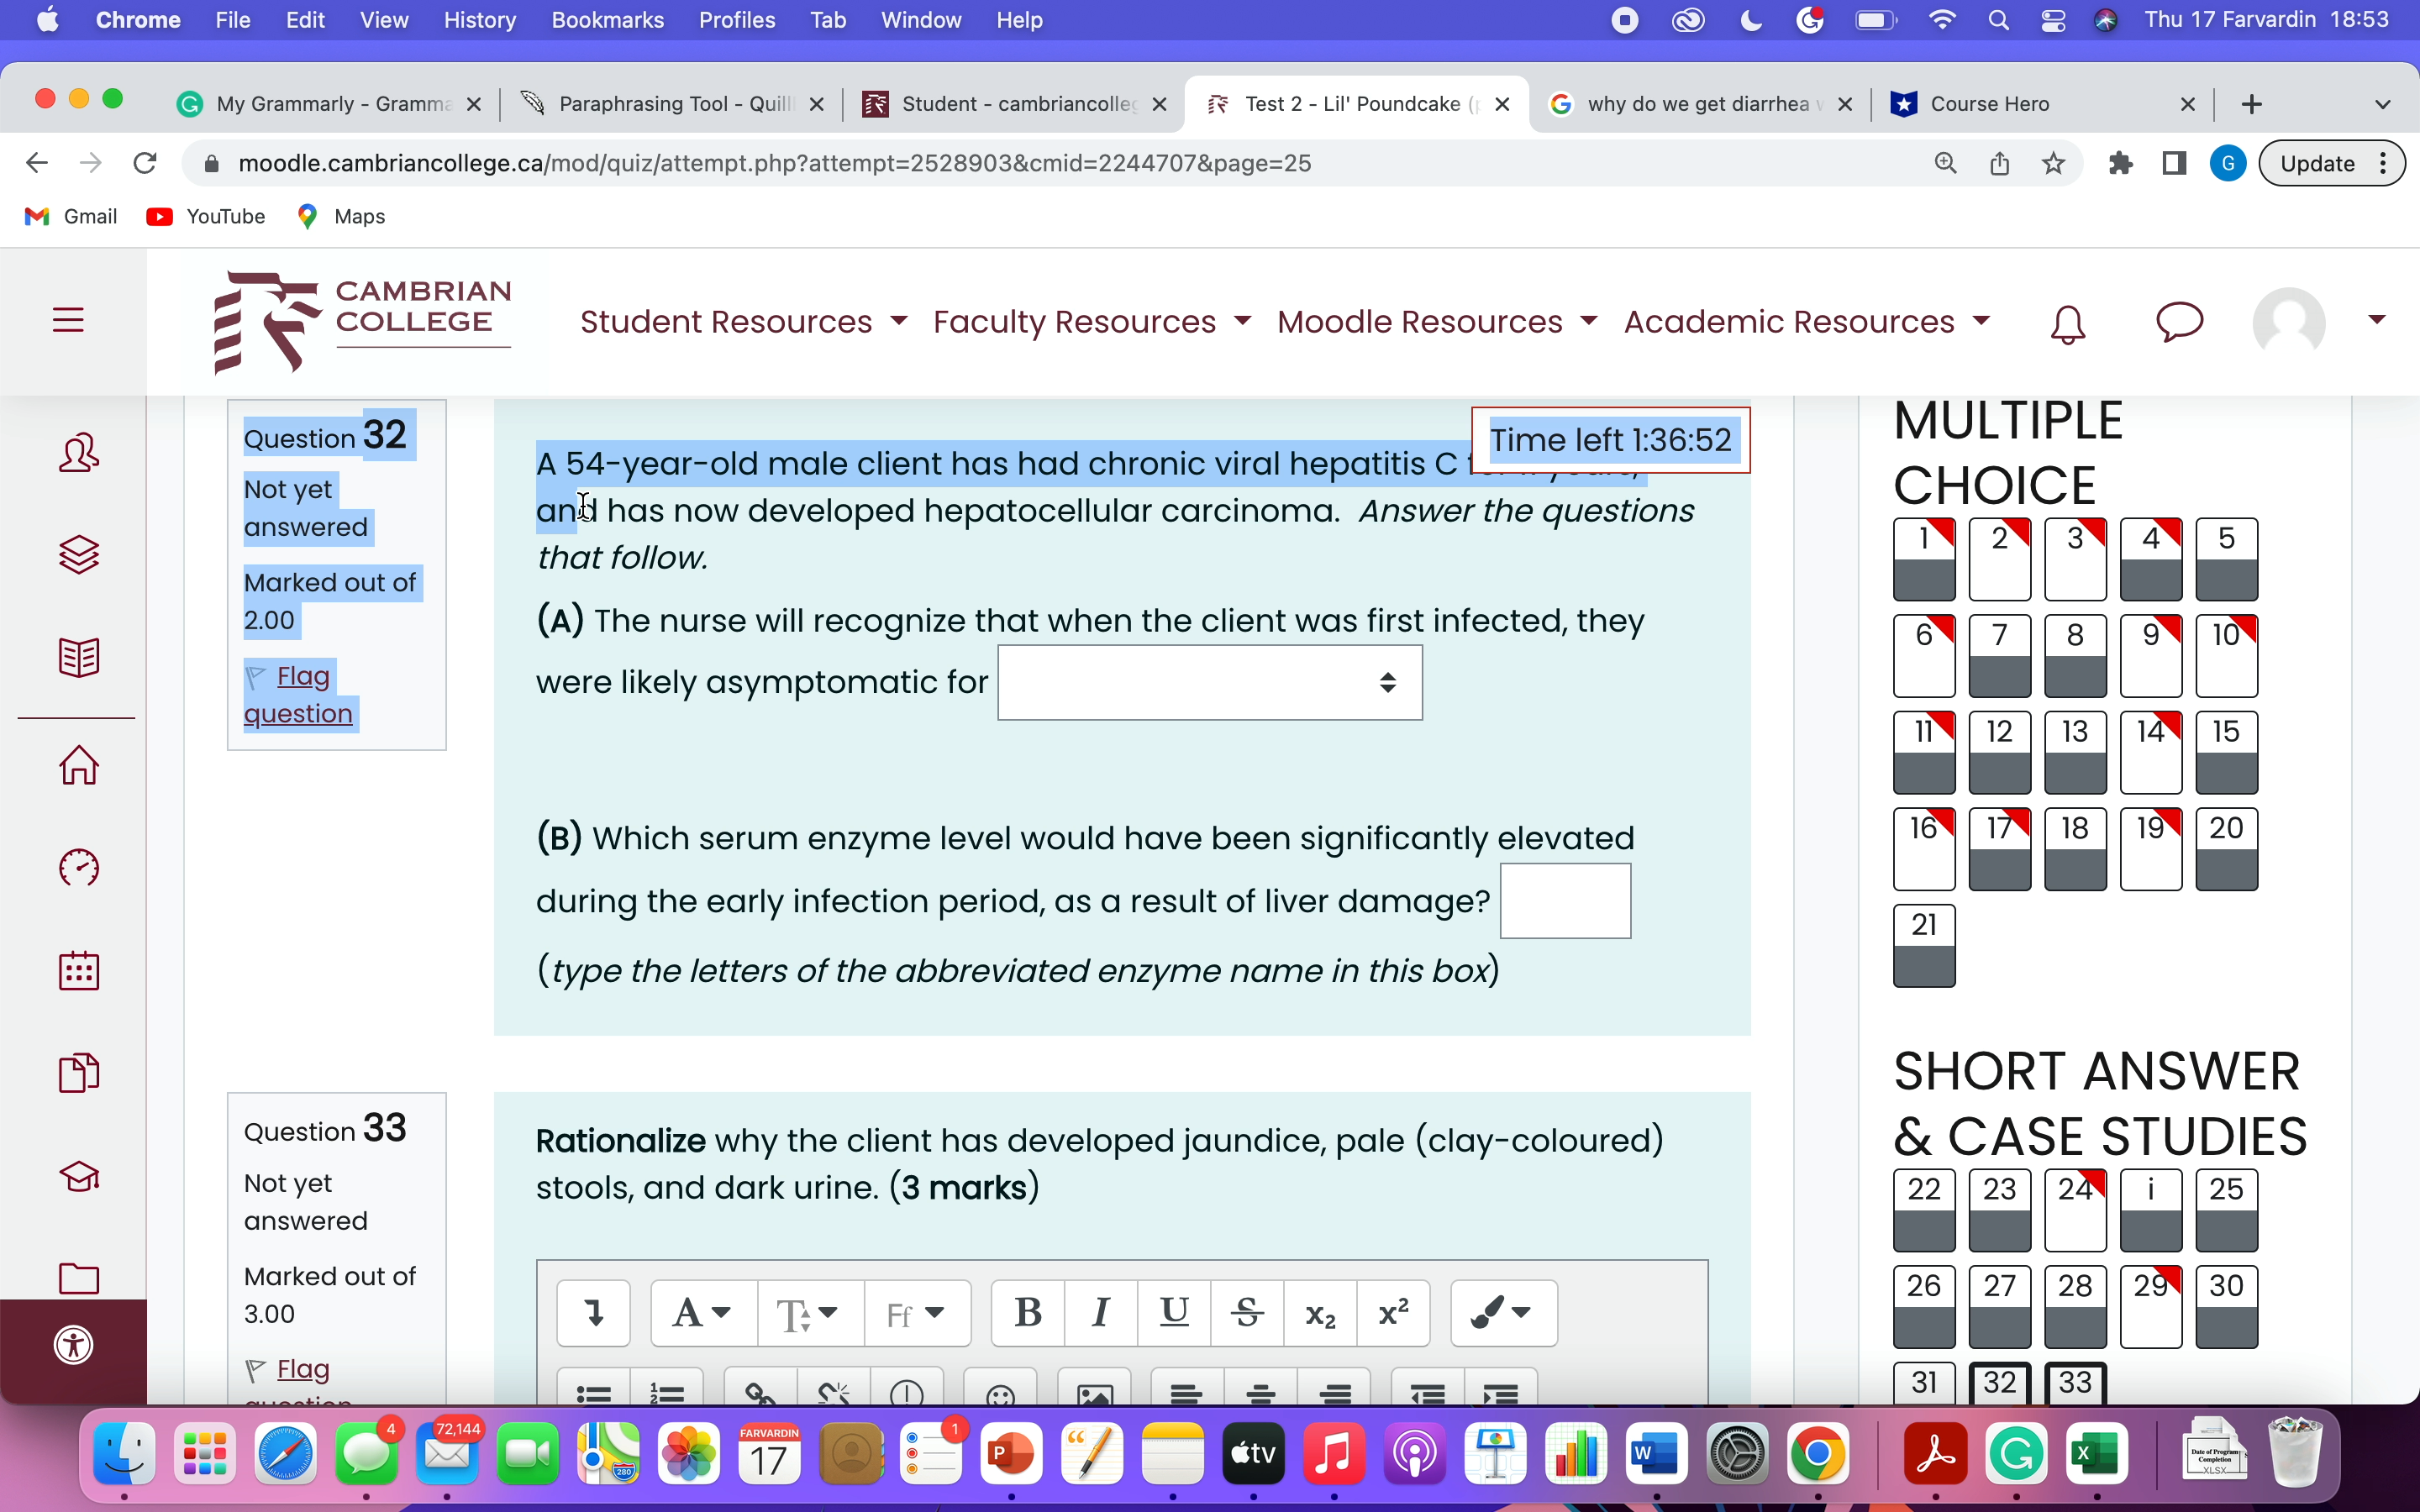
Task: Bookmark page with star icon
Action: coord(2053,163)
